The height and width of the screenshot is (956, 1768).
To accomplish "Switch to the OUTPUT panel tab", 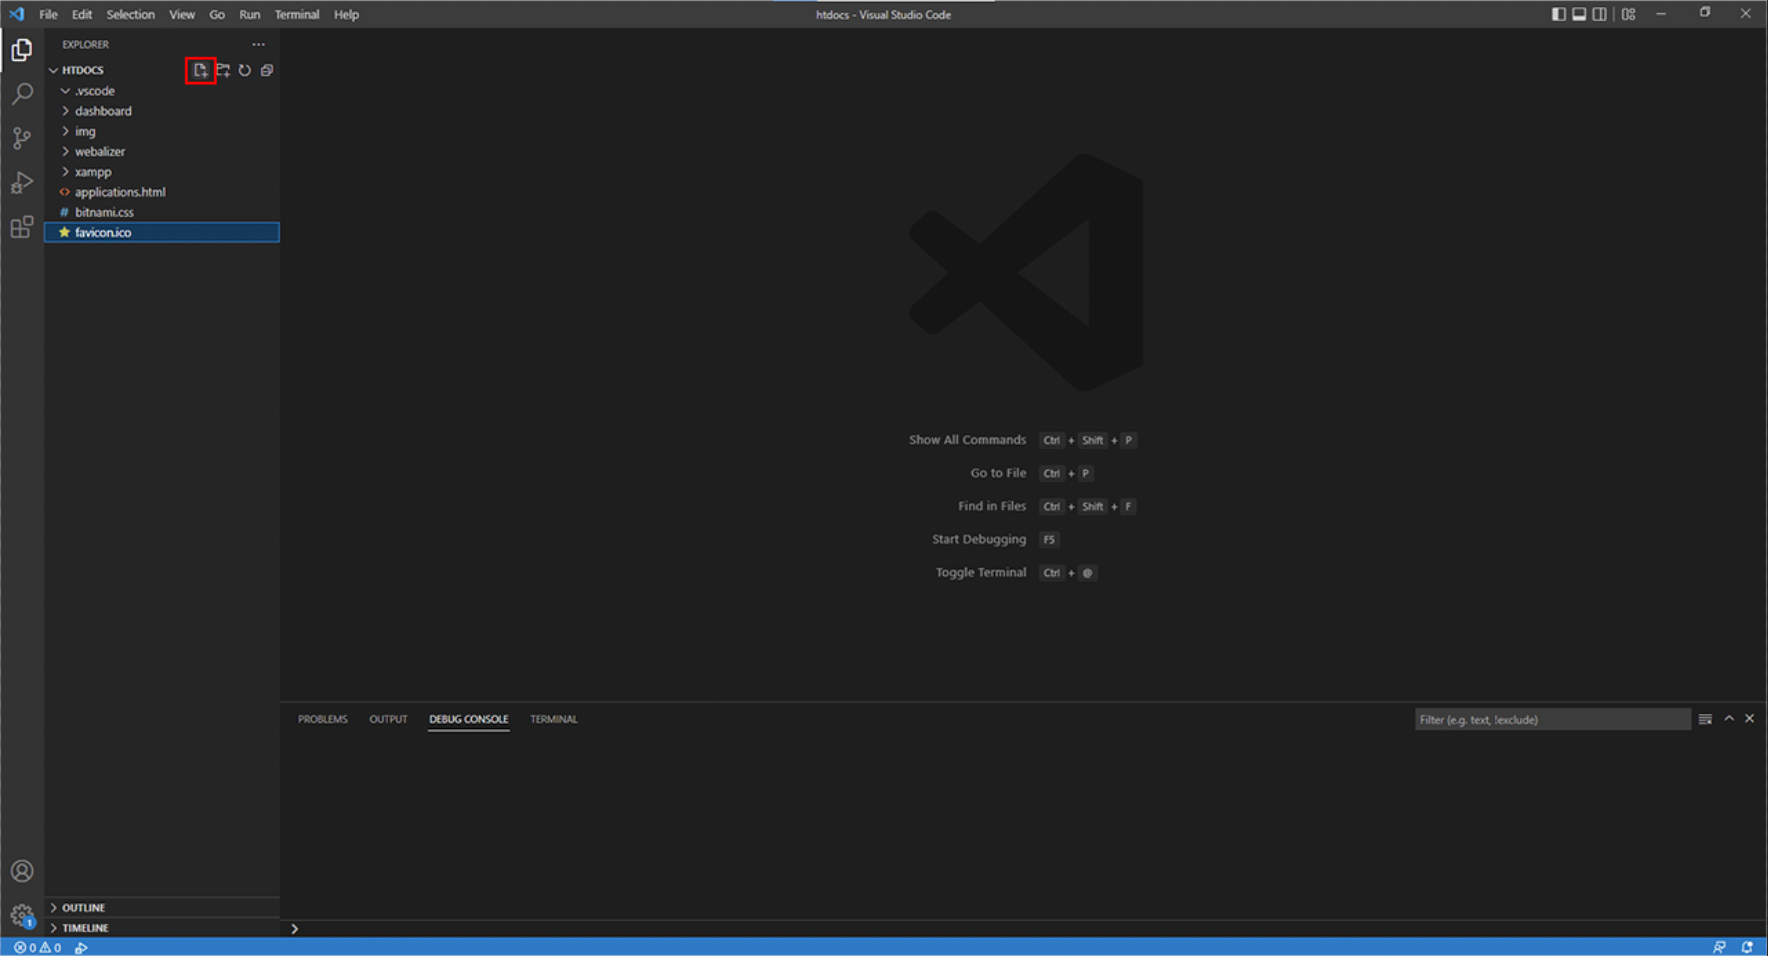I will click(388, 719).
